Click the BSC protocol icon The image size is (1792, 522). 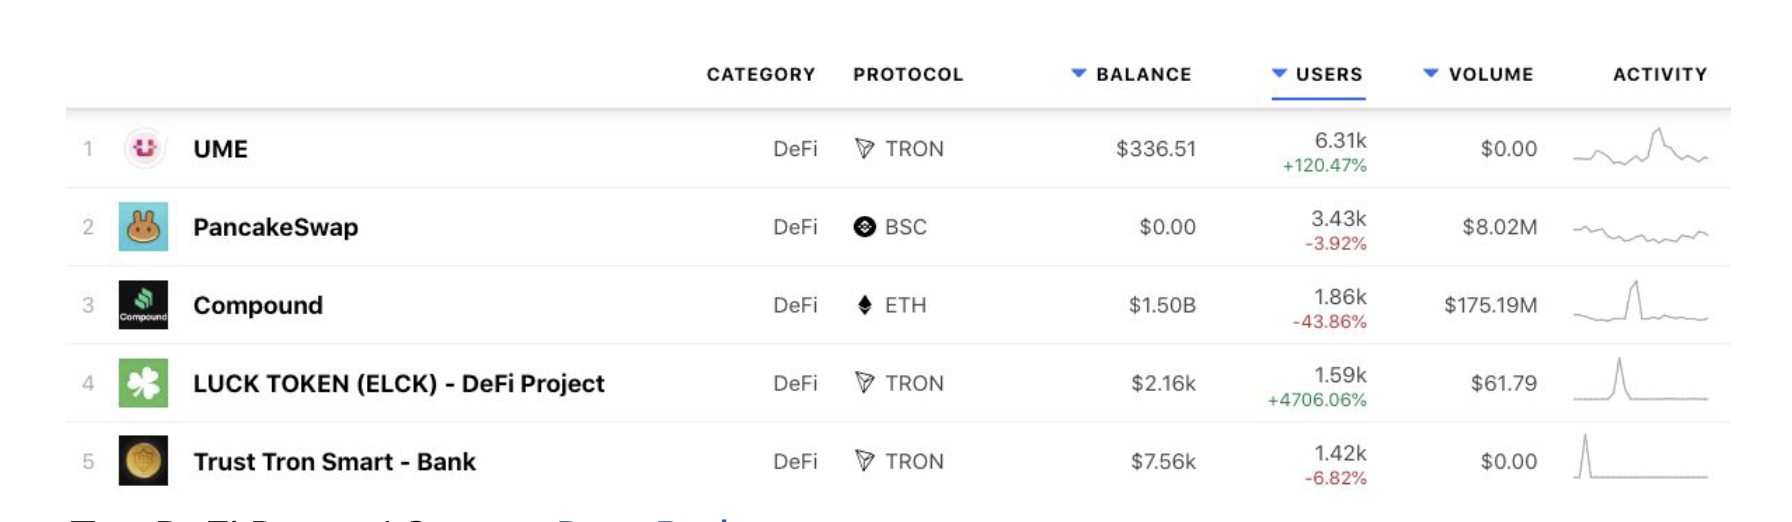click(x=865, y=227)
